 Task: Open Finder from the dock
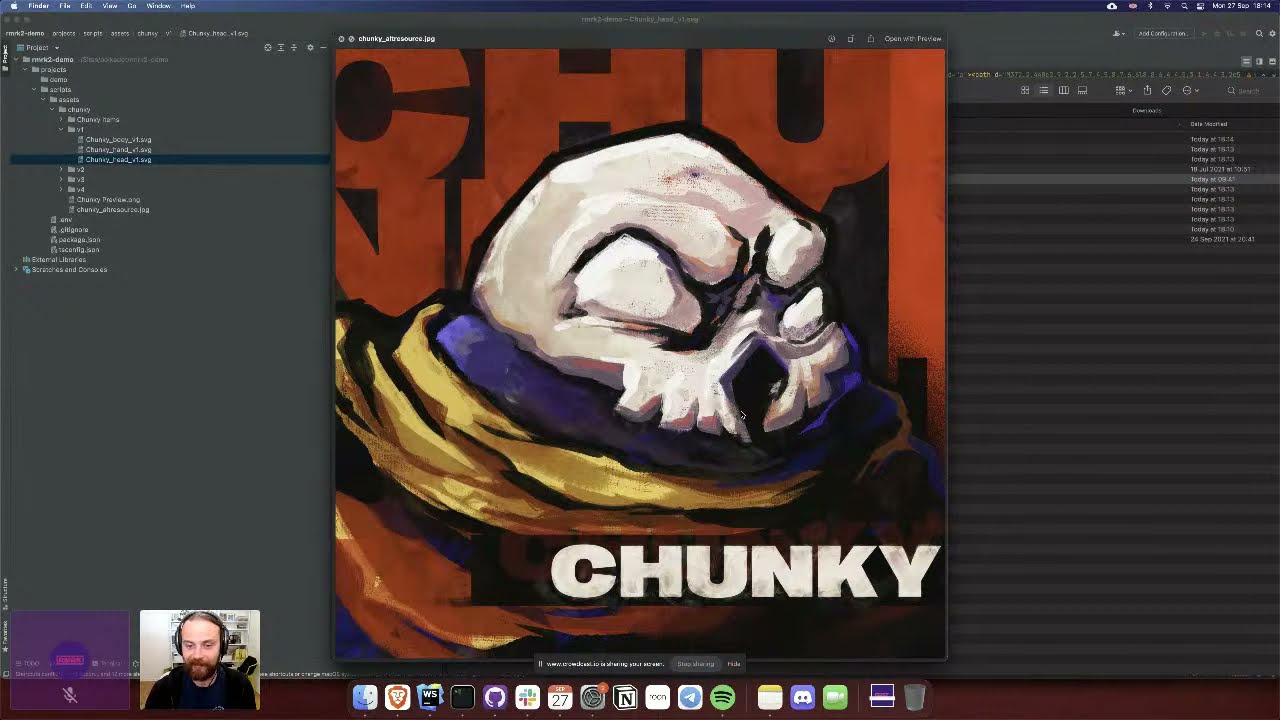pos(365,696)
